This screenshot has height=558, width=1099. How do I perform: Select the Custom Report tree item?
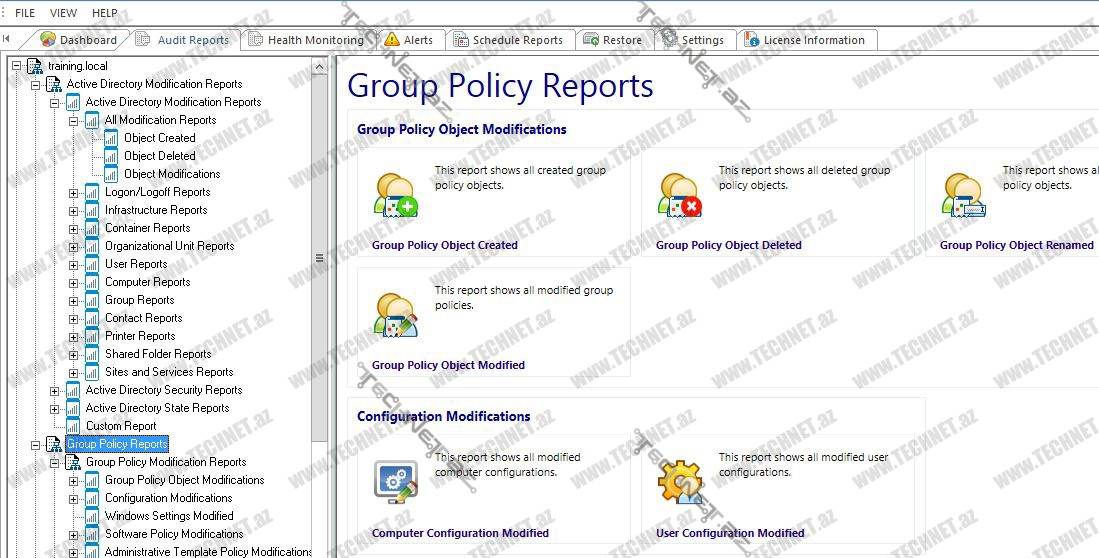(x=121, y=426)
